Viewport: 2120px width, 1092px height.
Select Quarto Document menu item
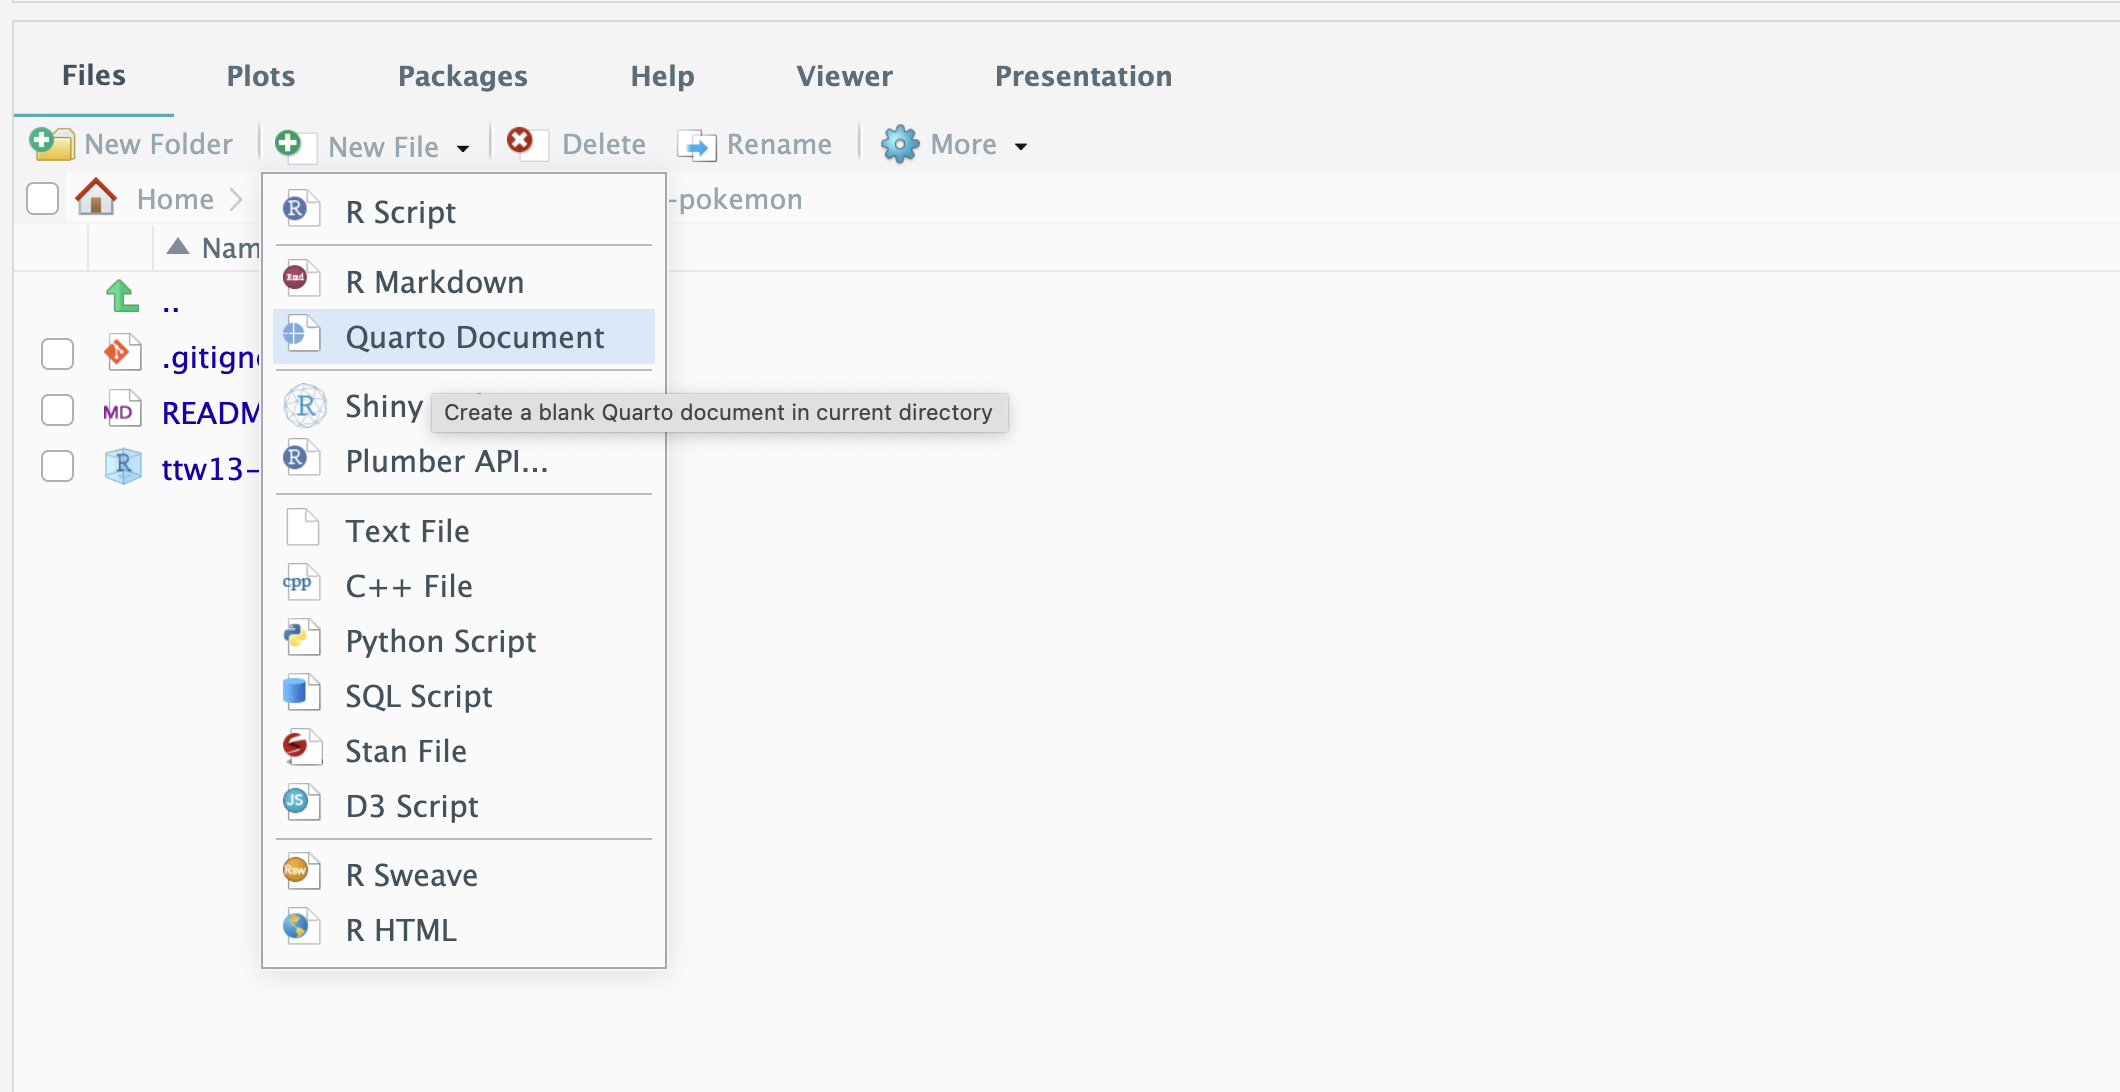(x=474, y=337)
